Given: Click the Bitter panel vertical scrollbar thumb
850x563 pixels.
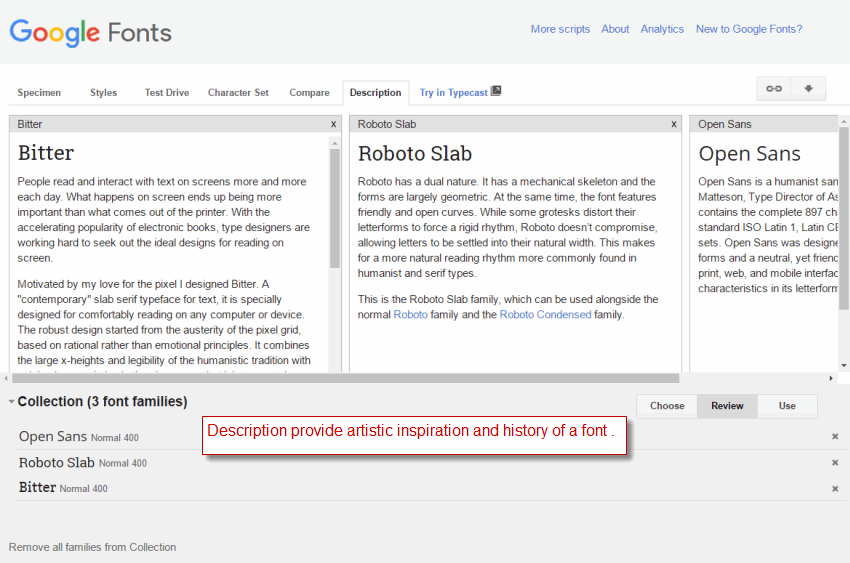Looking at the screenshot, I should click(334, 208).
